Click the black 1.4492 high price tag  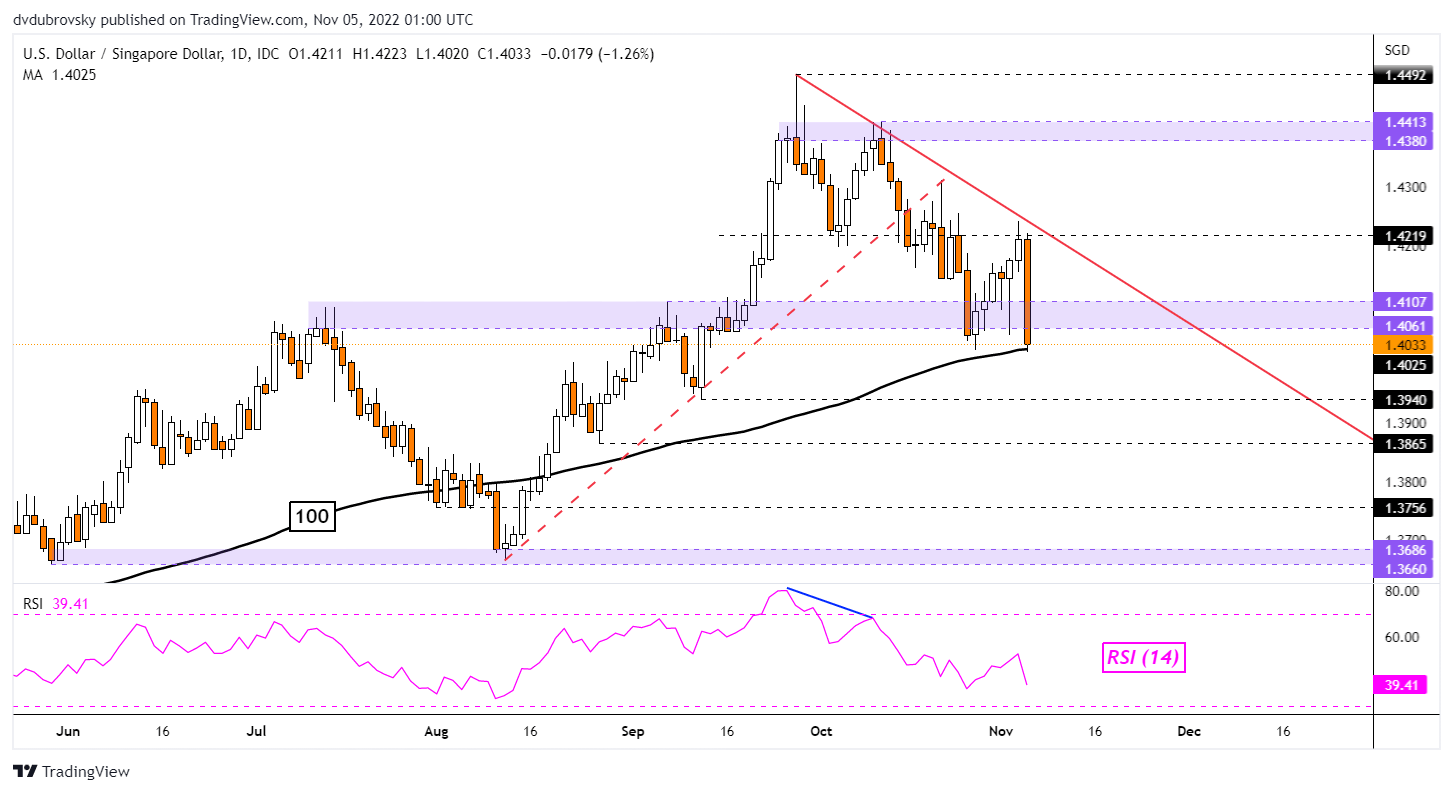1407,75
